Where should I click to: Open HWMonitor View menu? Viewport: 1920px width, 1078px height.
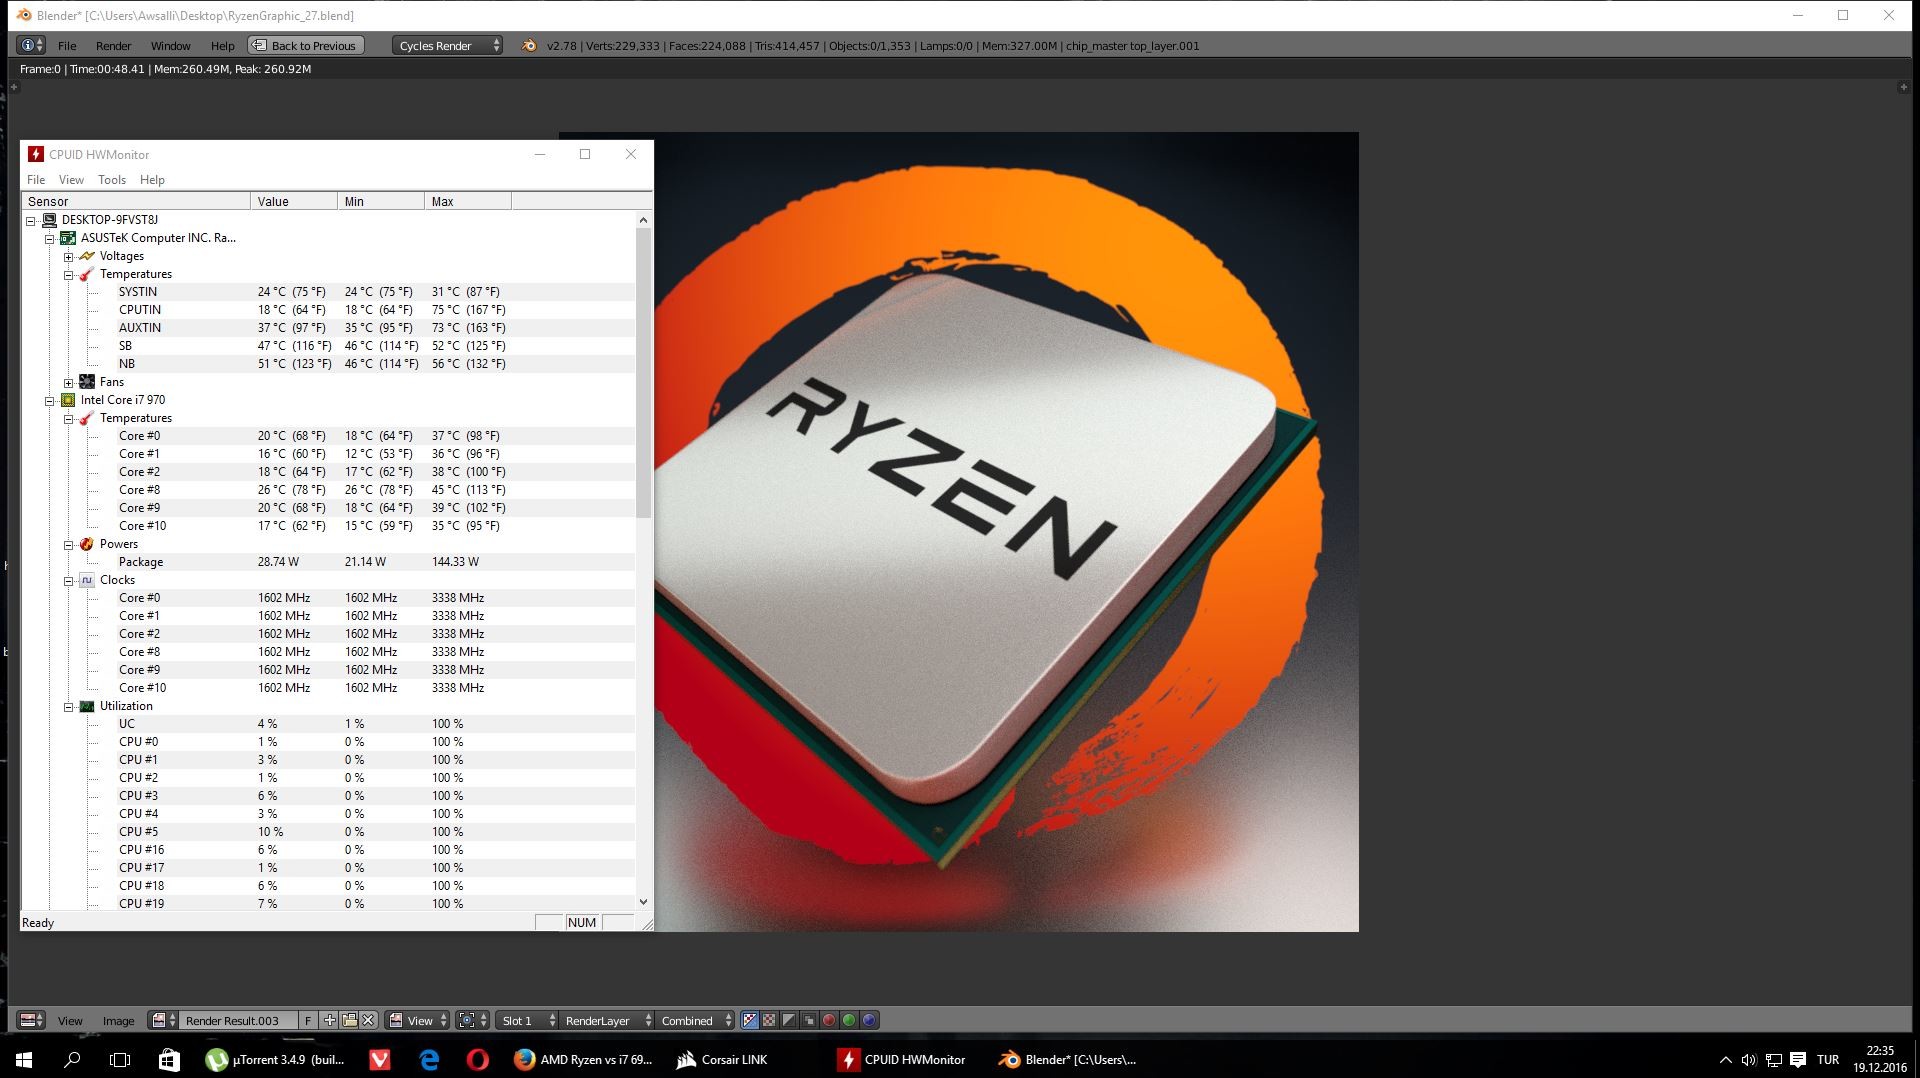pyautogui.click(x=71, y=180)
